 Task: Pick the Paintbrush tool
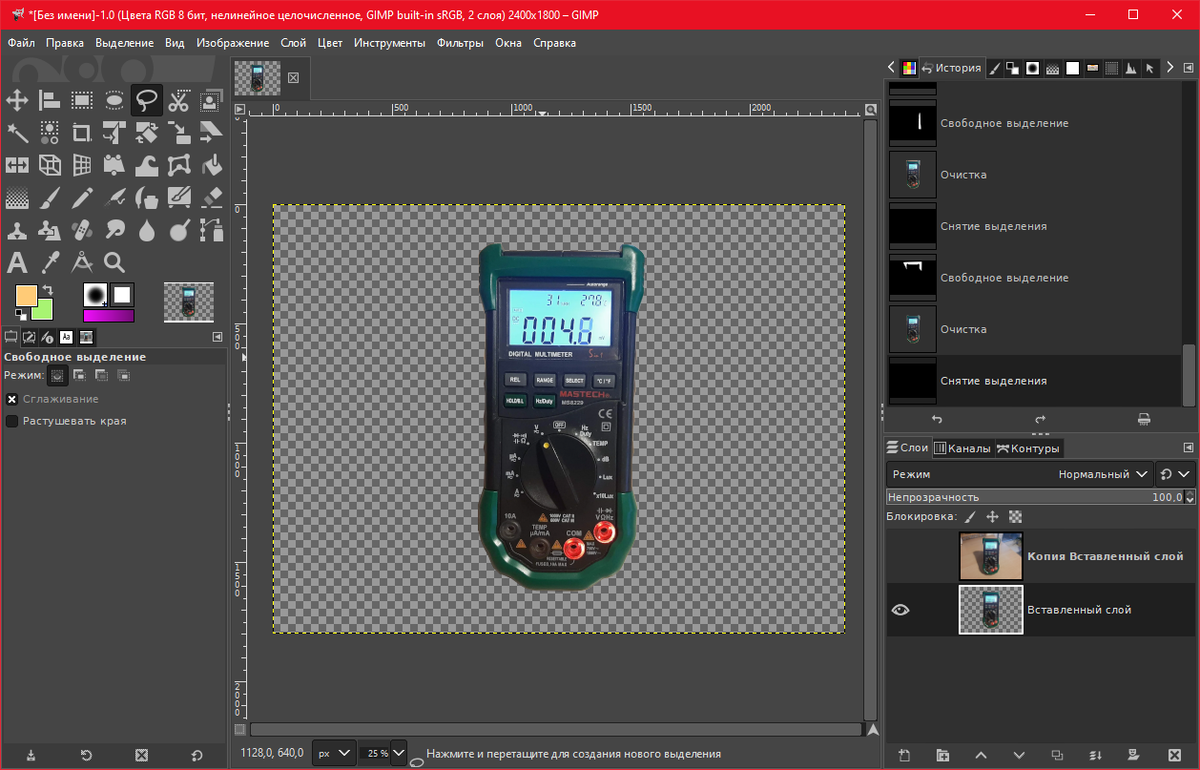point(49,198)
